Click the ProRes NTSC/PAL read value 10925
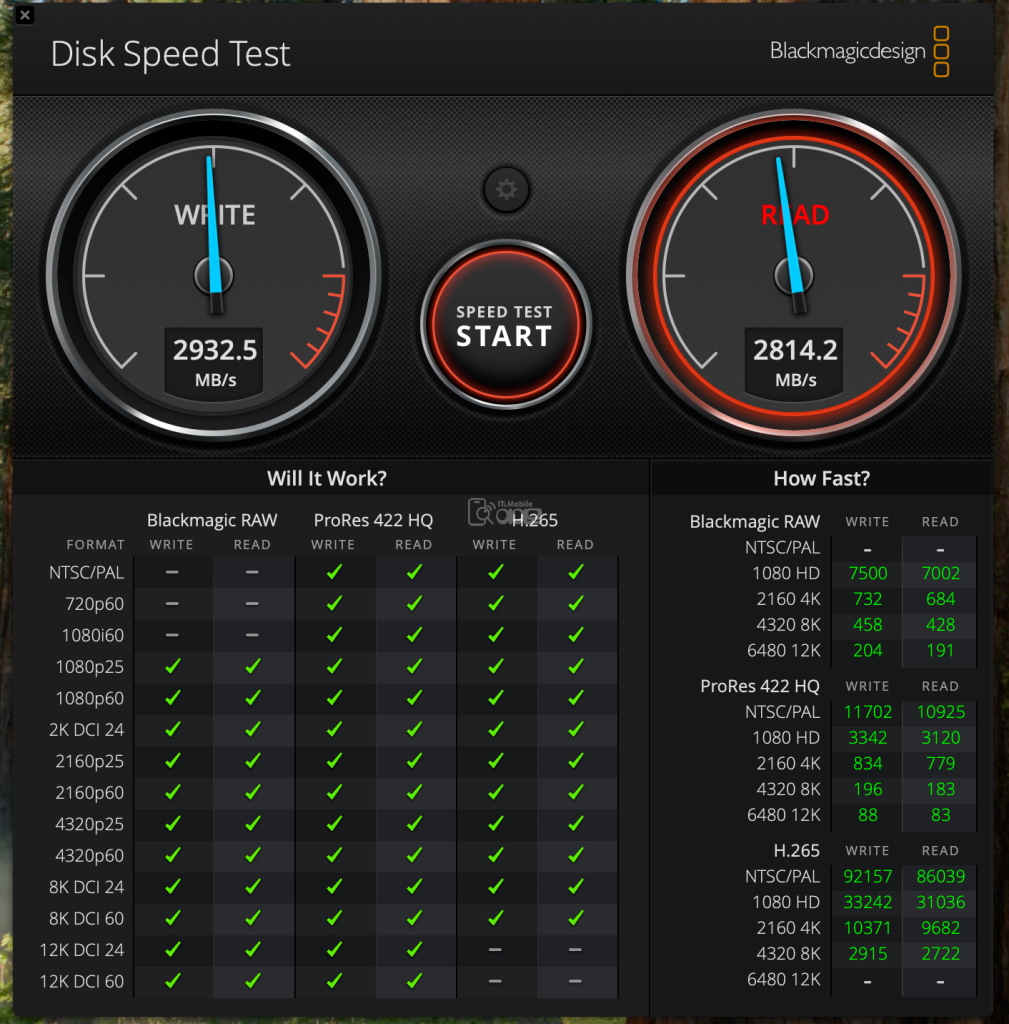This screenshot has width=1009, height=1024. pos(940,712)
